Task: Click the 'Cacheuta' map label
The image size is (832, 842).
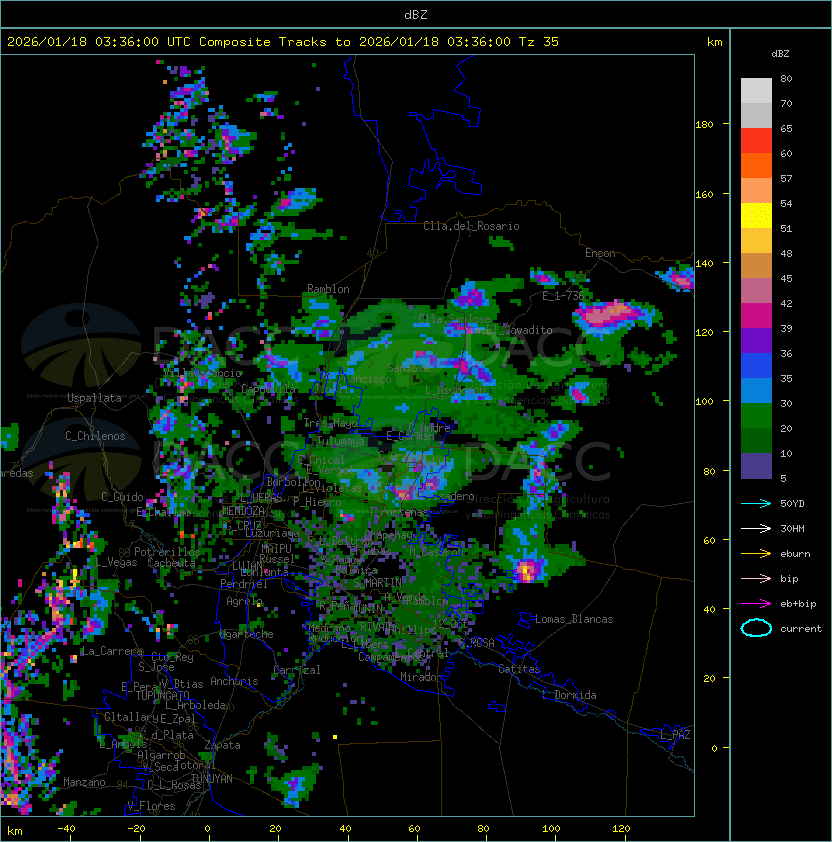Action: coord(171,563)
